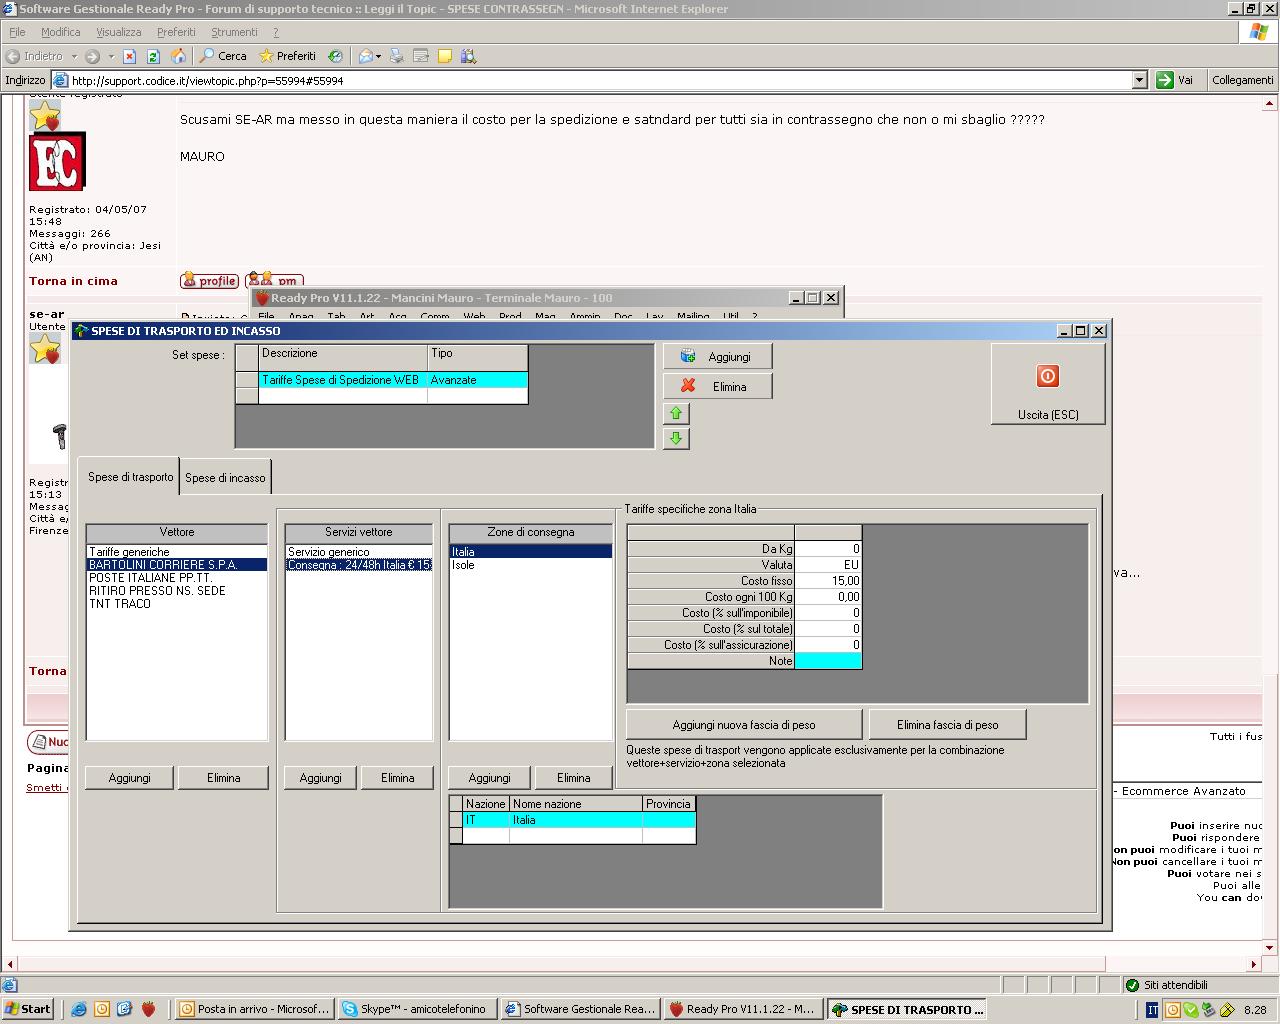This screenshot has width=1280, height=1024.
Task: Click the user rank star icon beside the forum post
Action: tap(45, 116)
